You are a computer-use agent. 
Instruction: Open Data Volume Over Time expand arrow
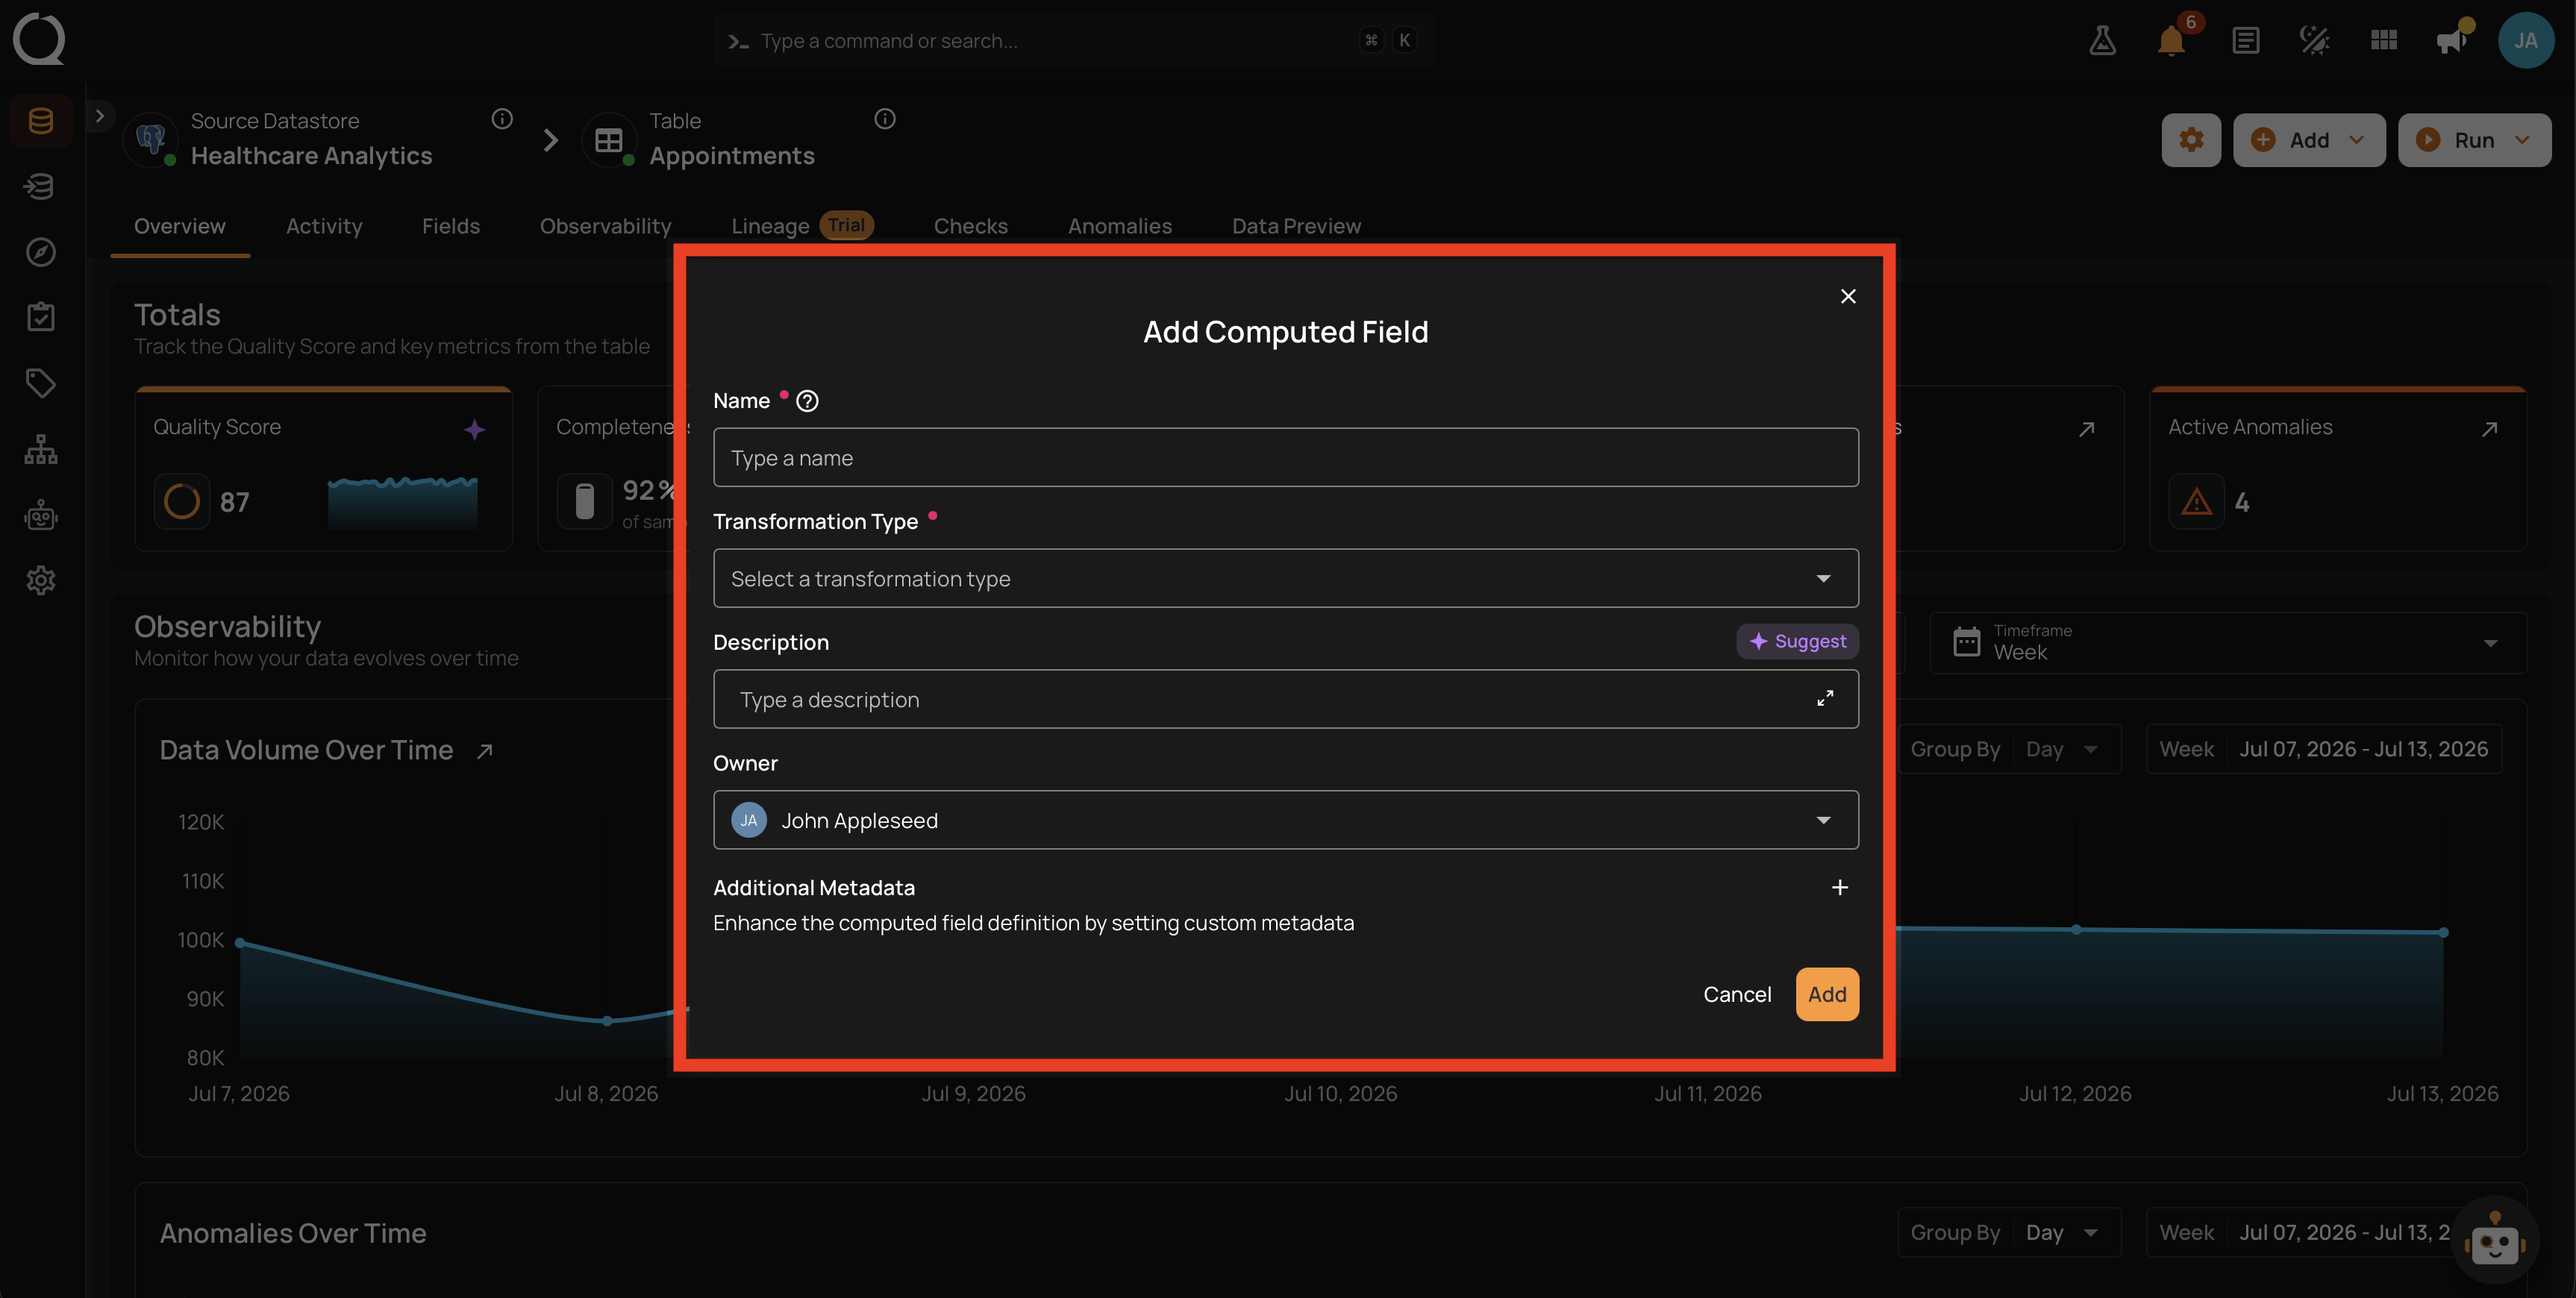tap(485, 751)
